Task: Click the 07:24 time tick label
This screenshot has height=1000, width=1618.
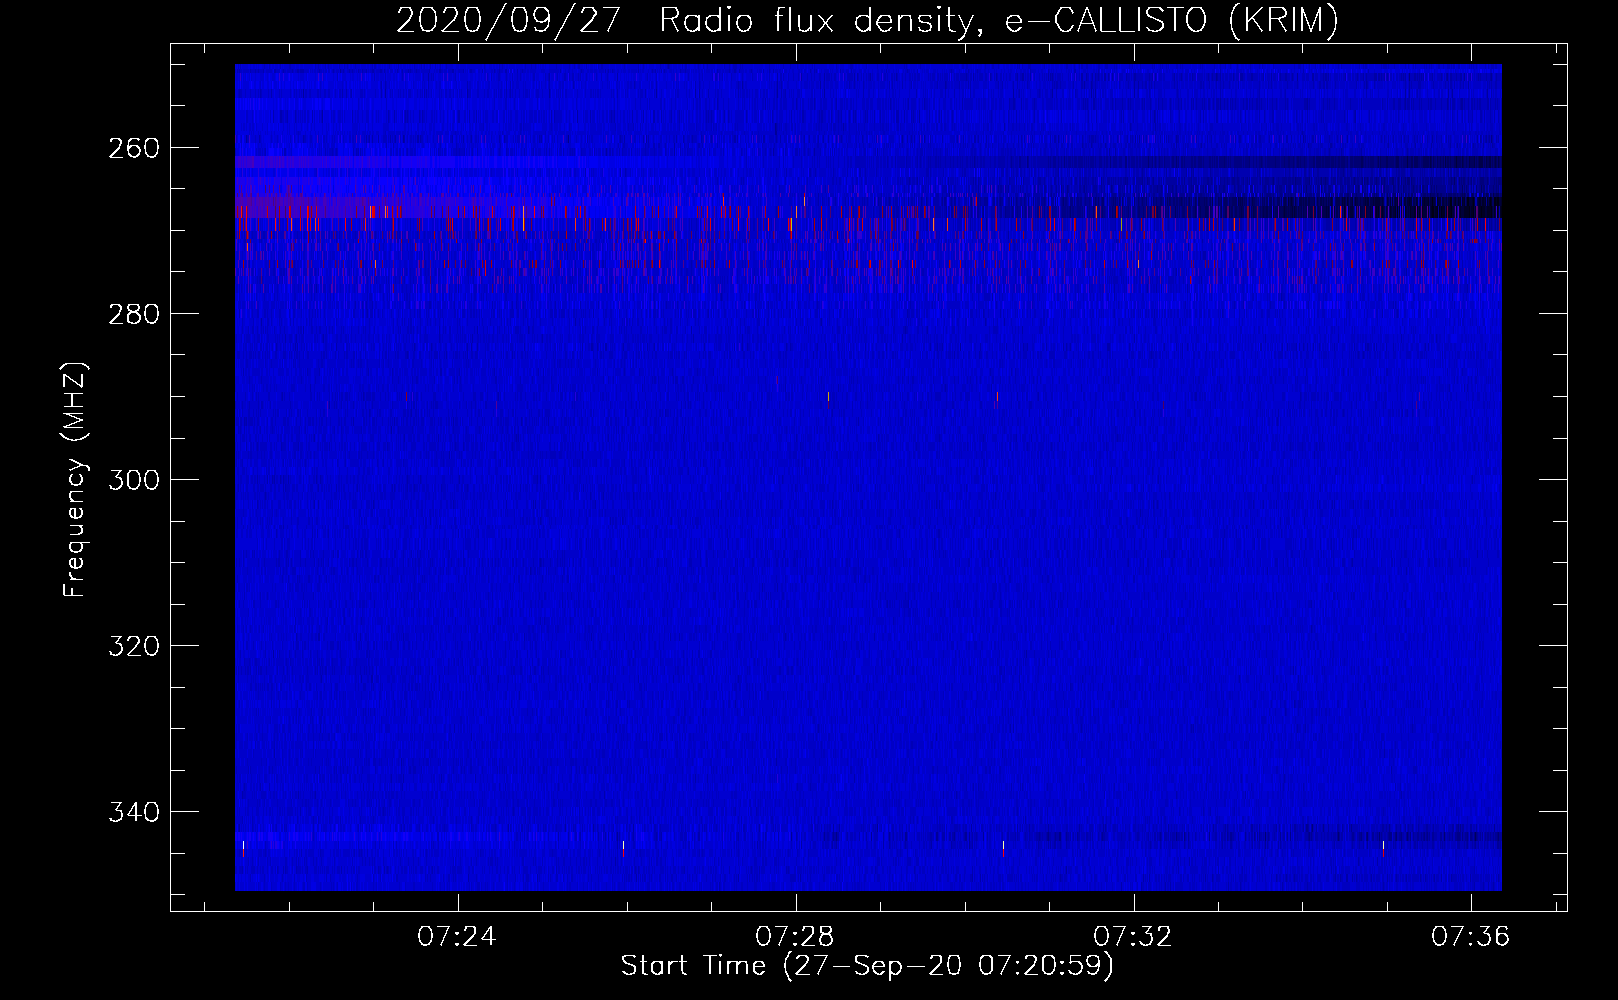Action: pos(457,937)
